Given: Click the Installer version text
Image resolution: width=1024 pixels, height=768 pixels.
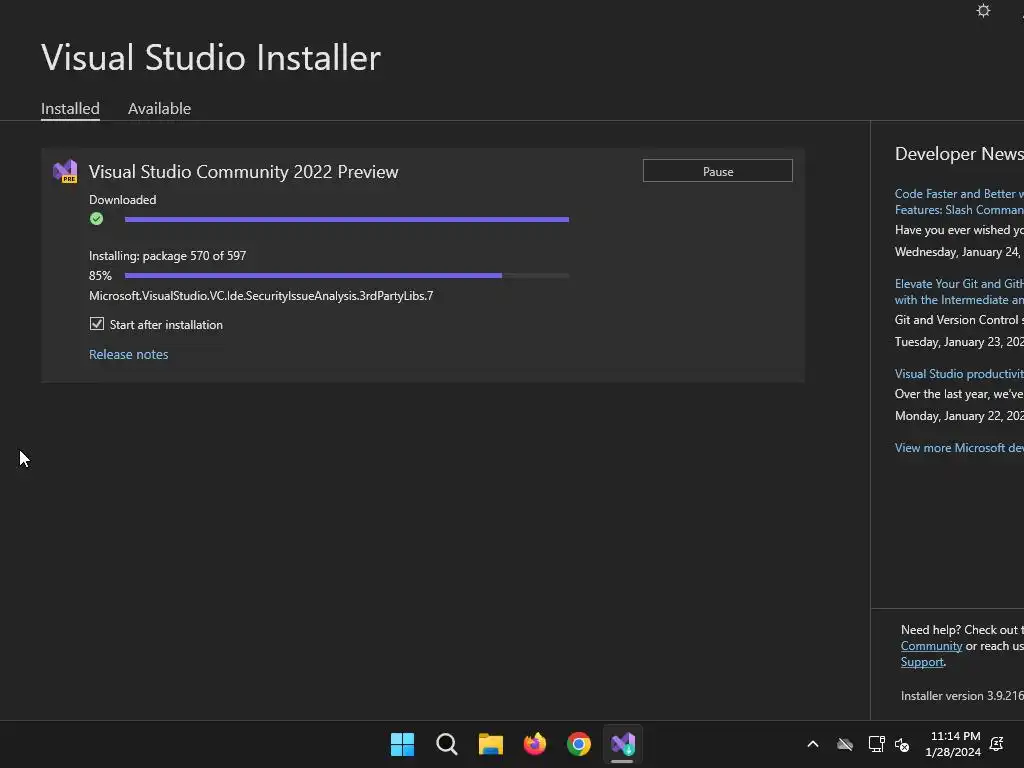Looking at the screenshot, I should [x=962, y=696].
